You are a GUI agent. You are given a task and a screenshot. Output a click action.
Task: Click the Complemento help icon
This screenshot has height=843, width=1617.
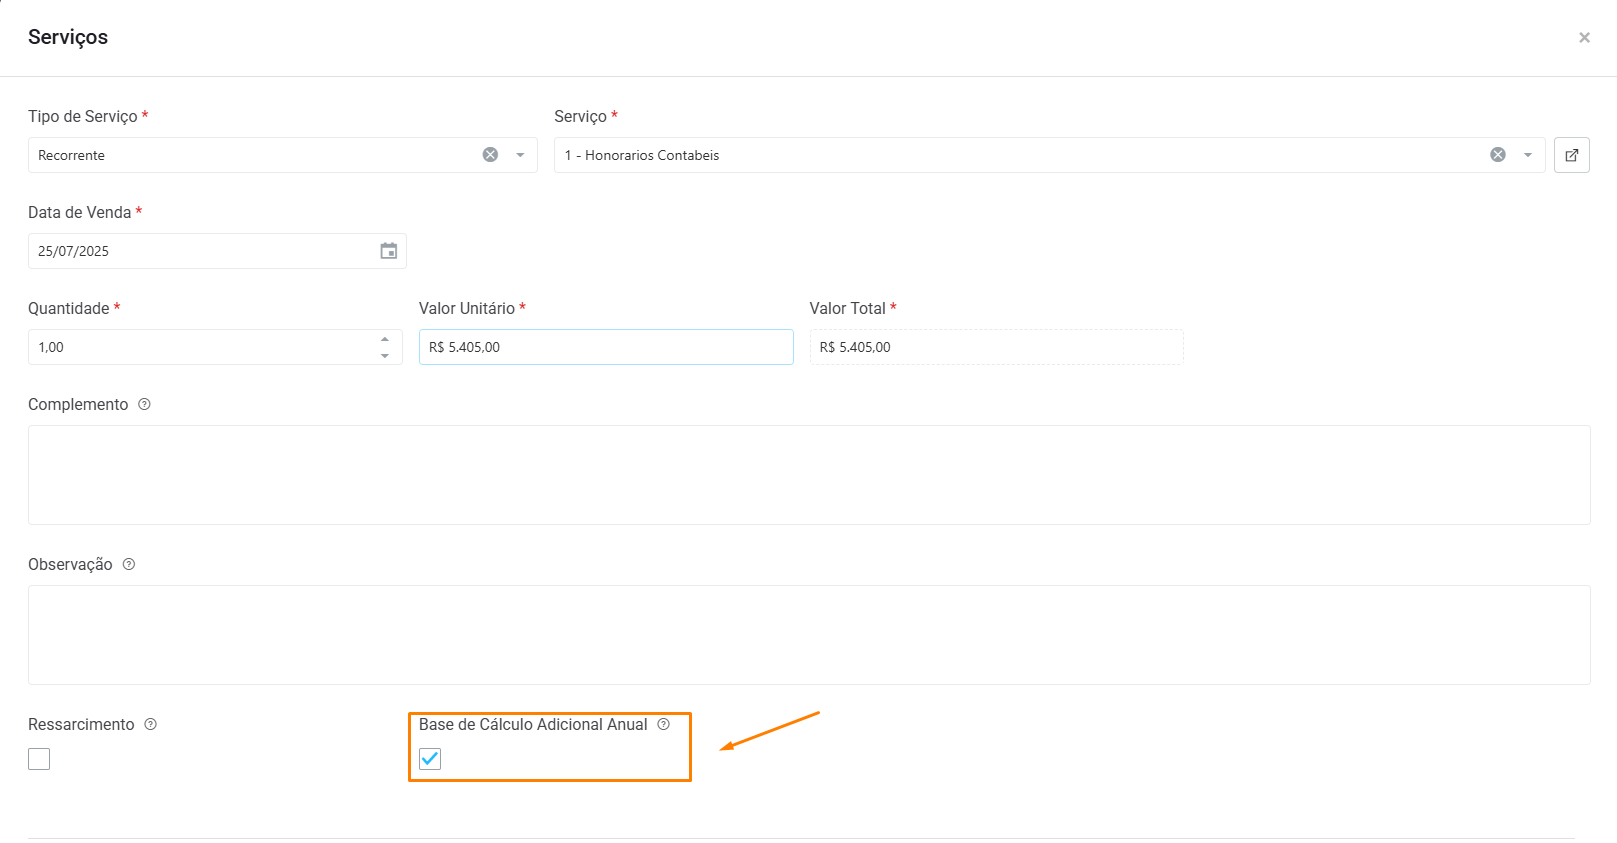click(x=144, y=405)
